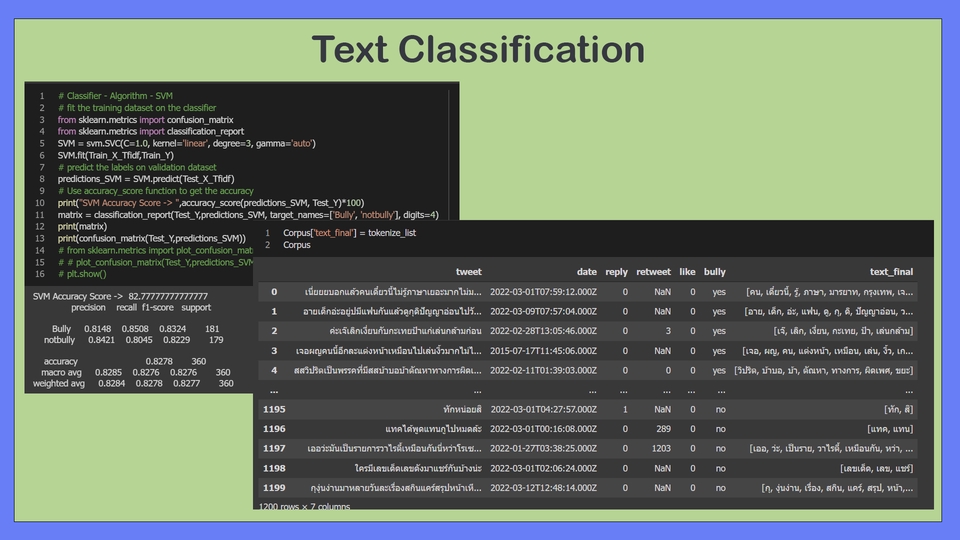The height and width of the screenshot is (540, 960).
Task: Click the bully value "no" in row 1198
Action: point(721,468)
